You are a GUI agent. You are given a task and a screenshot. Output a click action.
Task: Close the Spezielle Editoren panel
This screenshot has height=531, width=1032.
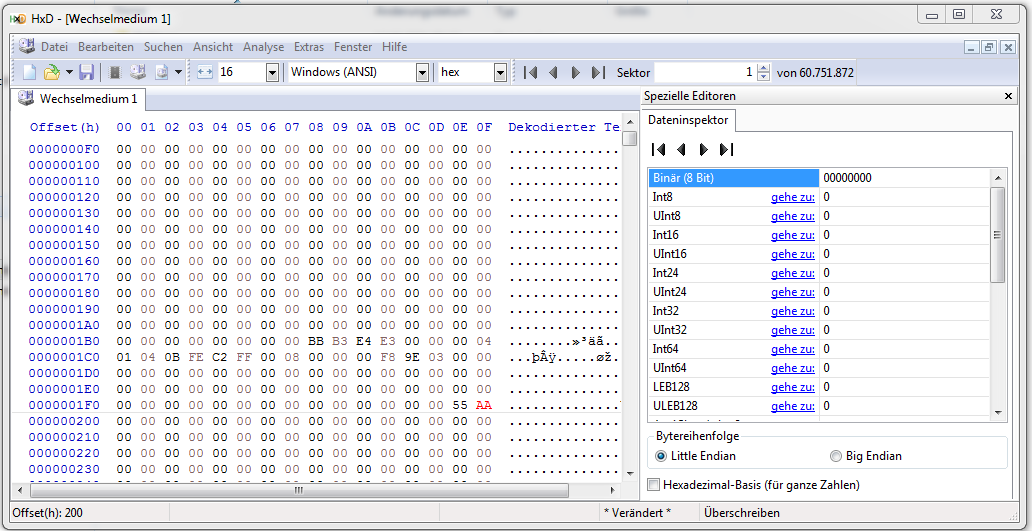click(1008, 96)
